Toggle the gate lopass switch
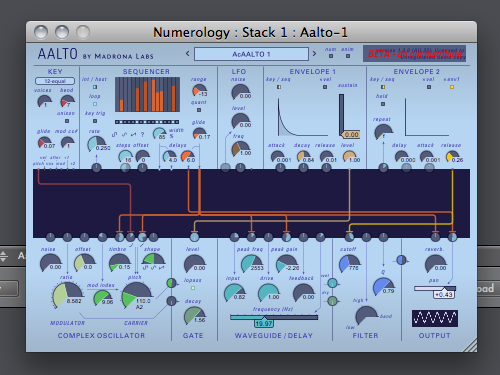Viewport: 500px width, 375px height. 193,288
